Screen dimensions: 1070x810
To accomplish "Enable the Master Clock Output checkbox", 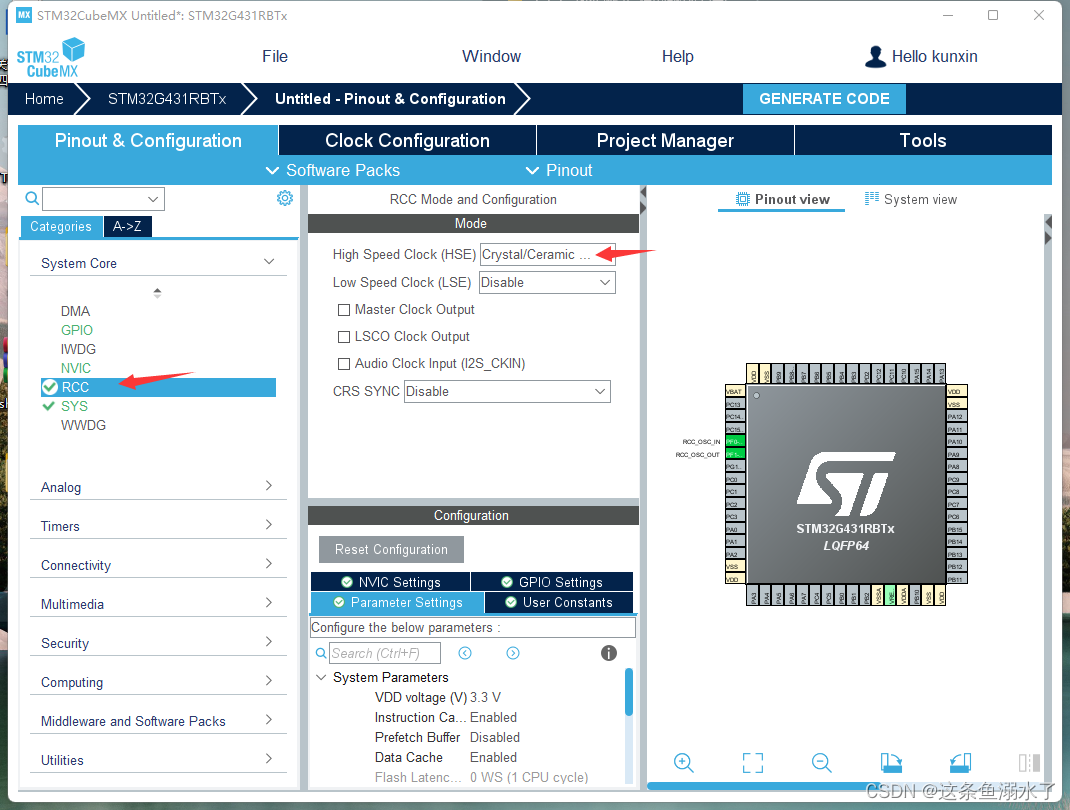I will coord(344,309).
